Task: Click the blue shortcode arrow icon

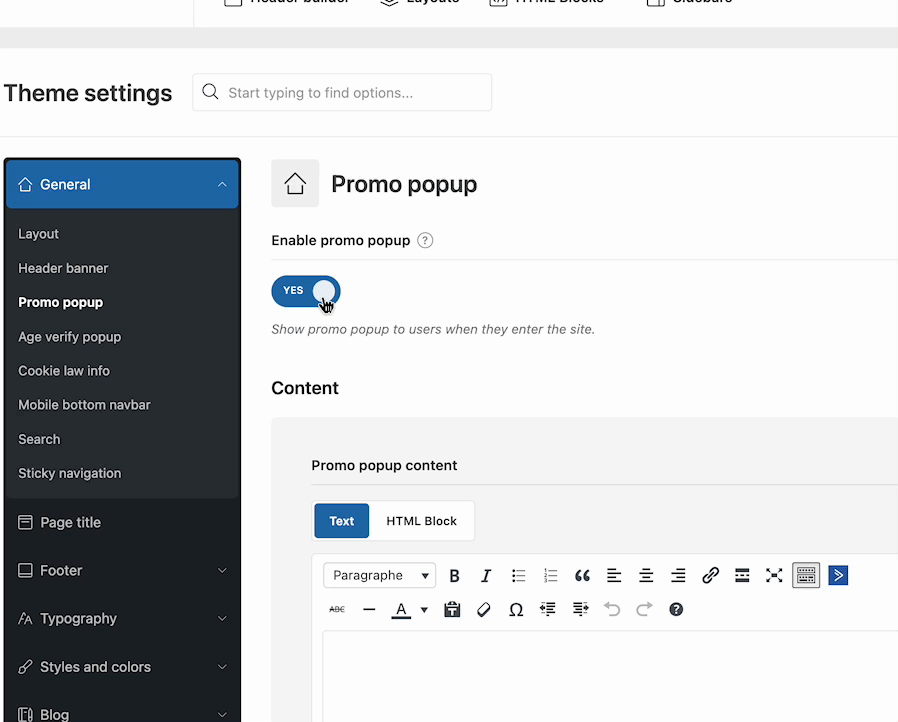Action: 838,575
